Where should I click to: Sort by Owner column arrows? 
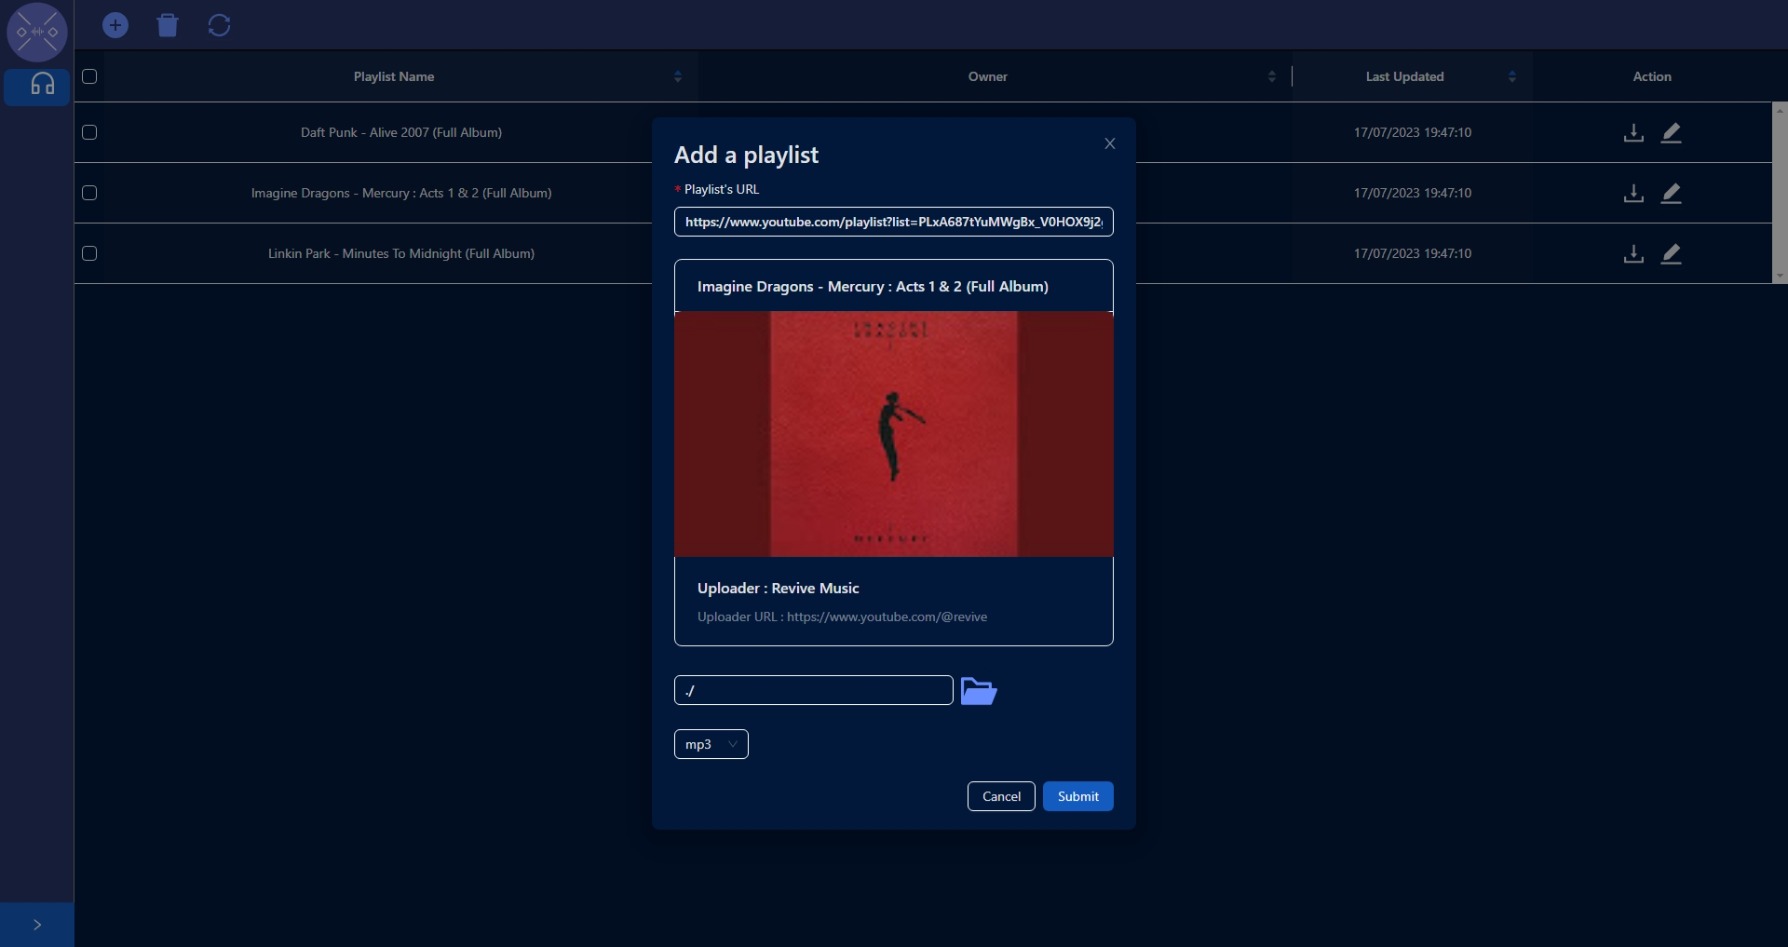(x=1272, y=77)
